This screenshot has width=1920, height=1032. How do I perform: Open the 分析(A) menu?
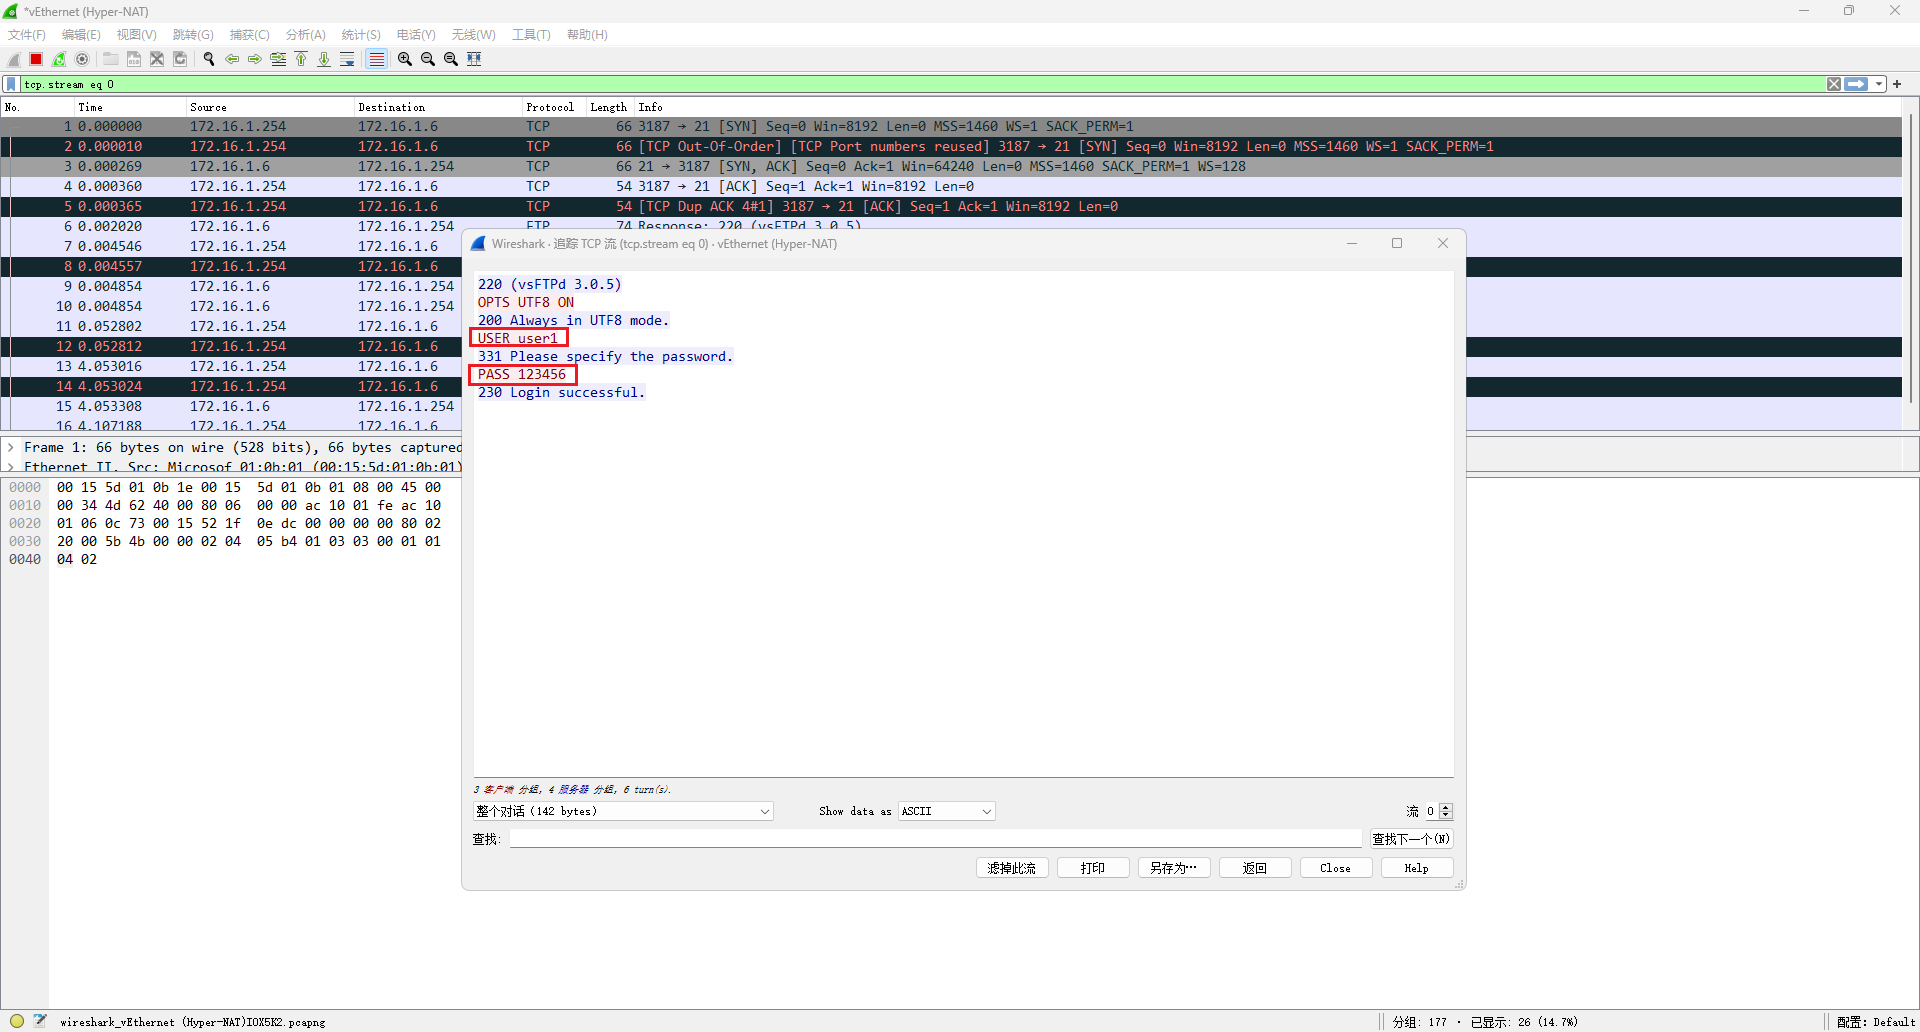[x=306, y=34]
